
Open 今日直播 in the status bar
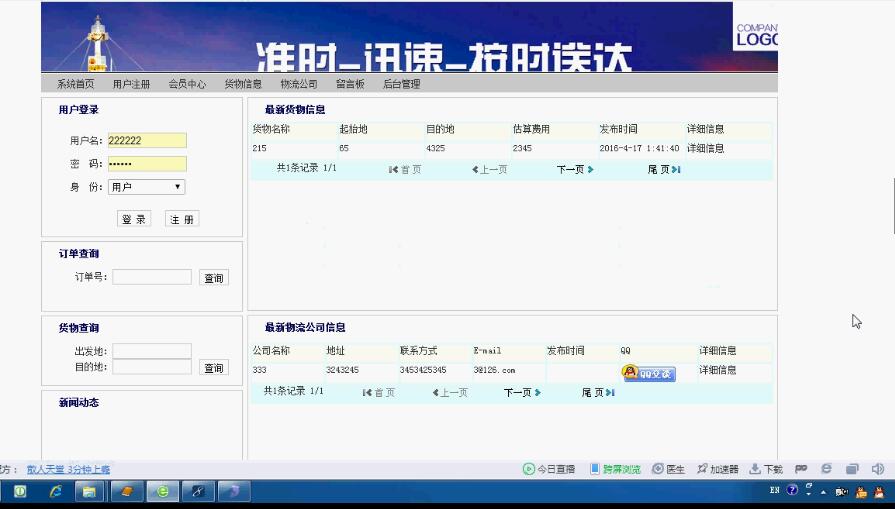click(549, 469)
